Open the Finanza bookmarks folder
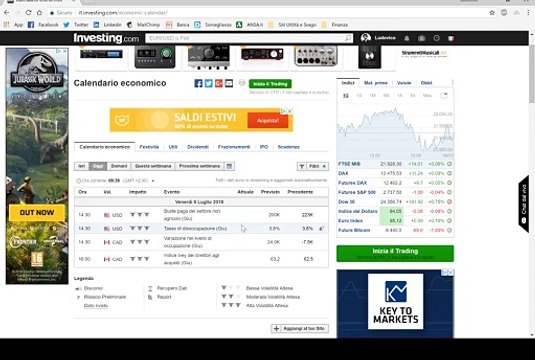535x360 pixels. 335,25
